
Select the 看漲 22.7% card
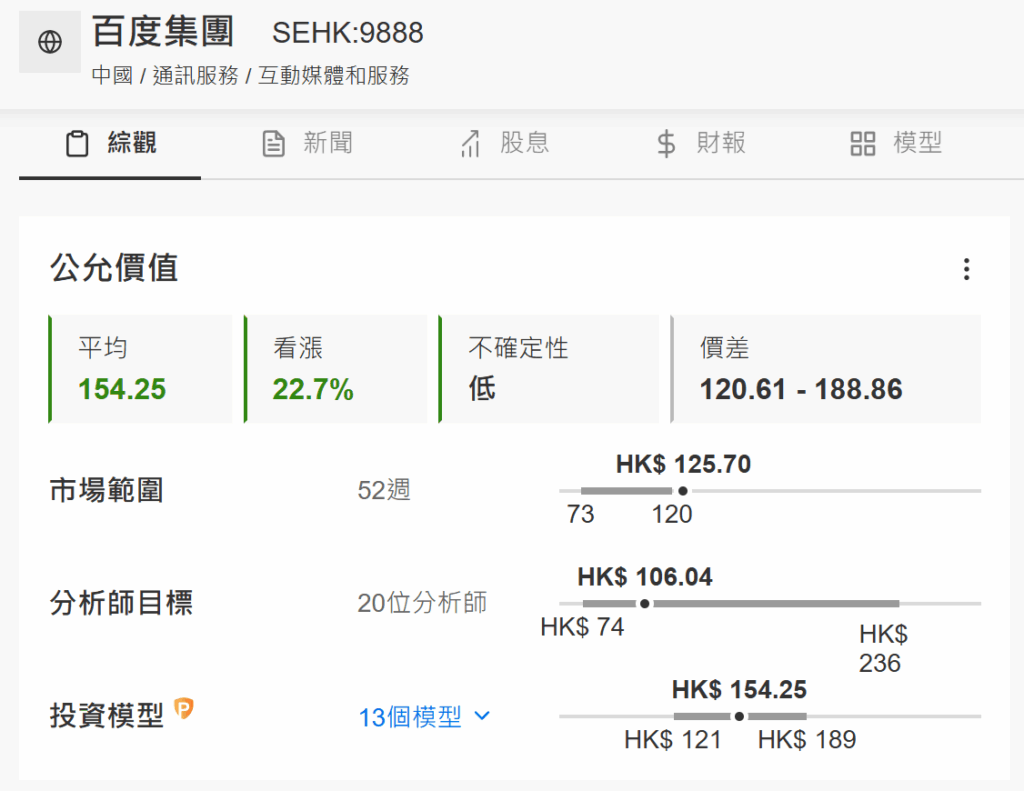click(336, 369)
